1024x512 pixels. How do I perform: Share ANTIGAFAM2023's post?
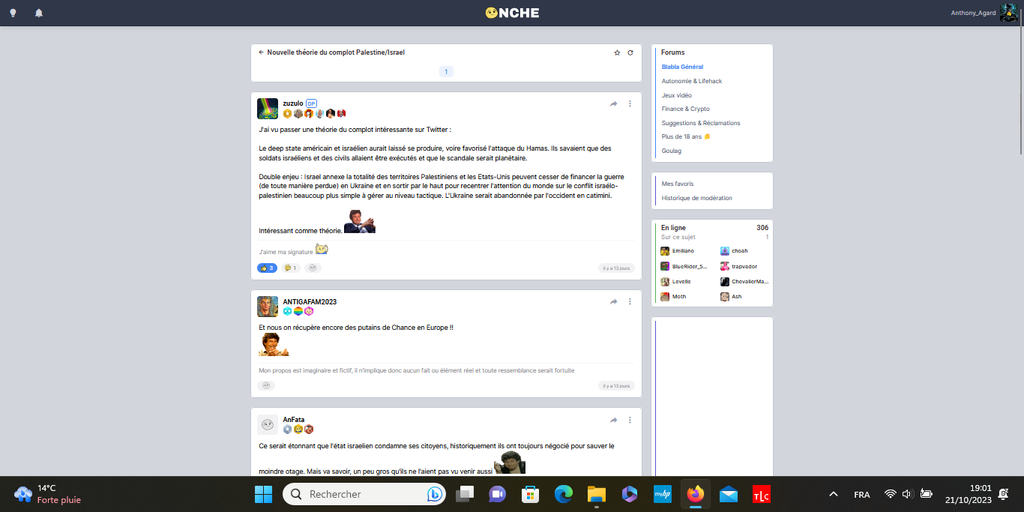point(613,301)
